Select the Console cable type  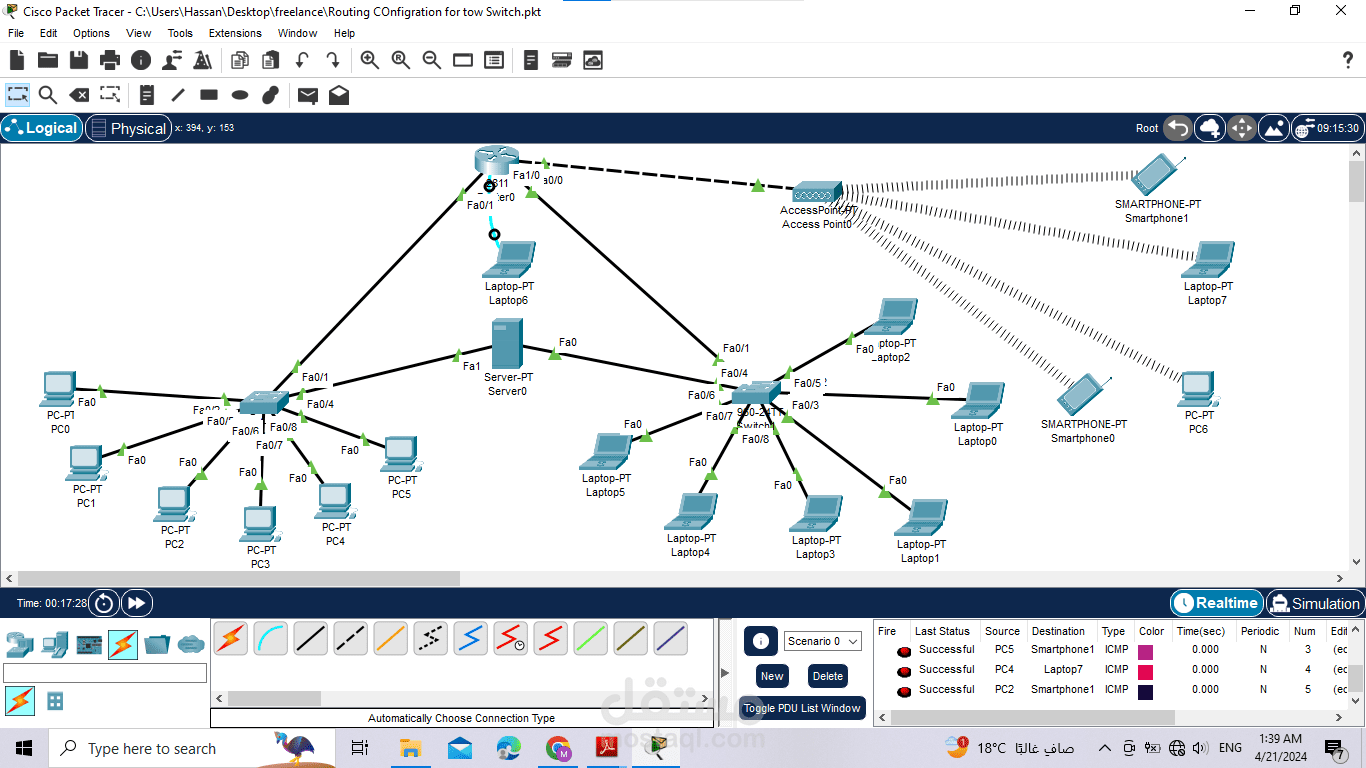(271, 638)
